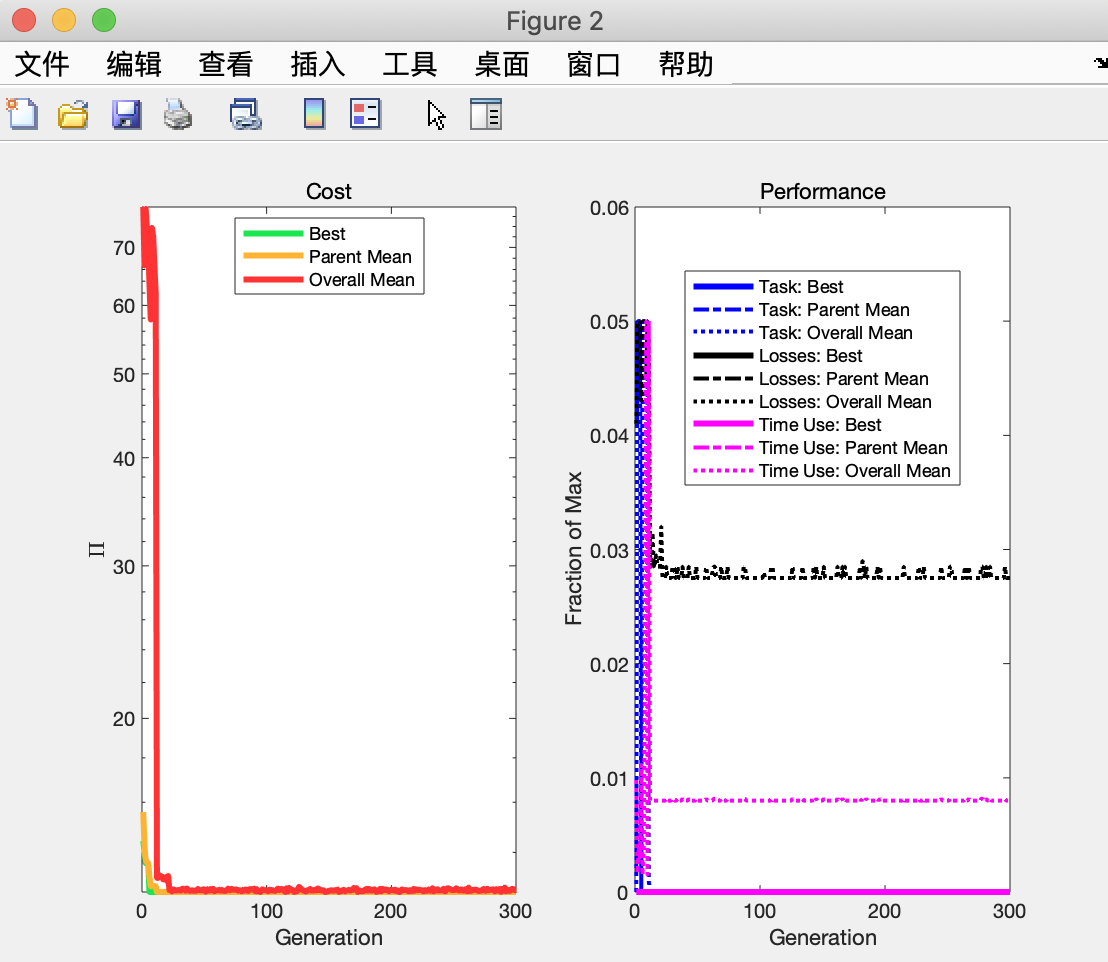This screenshot has width=1108, height=962.
Task: Click 'Time Use: Best' legend entry
Action: pos(820,425)
